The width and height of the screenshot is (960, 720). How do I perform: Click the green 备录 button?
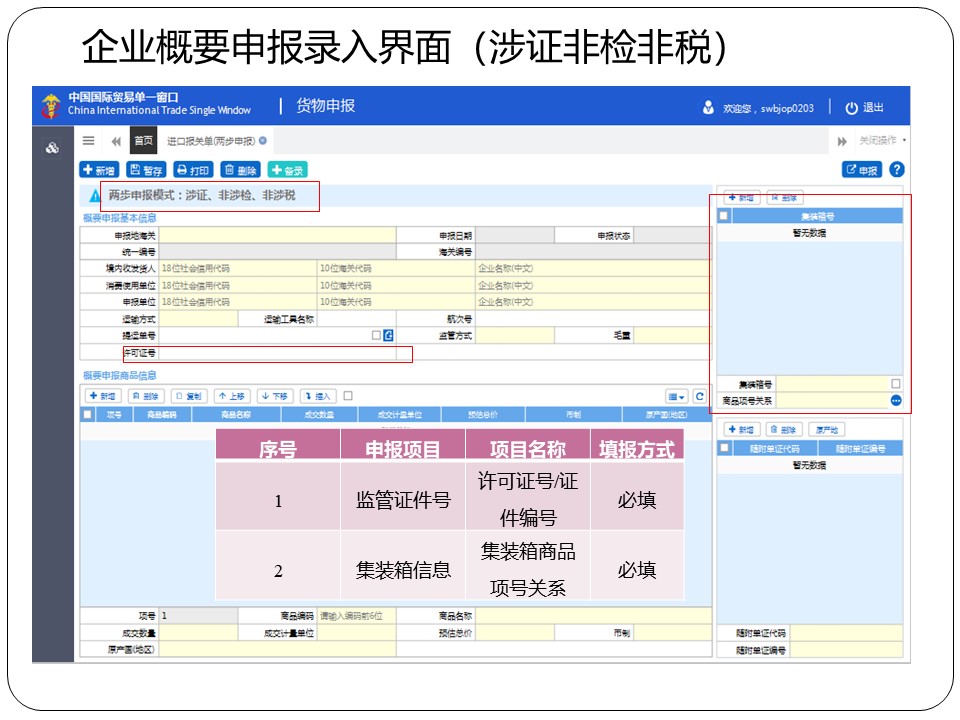[287, 170]
